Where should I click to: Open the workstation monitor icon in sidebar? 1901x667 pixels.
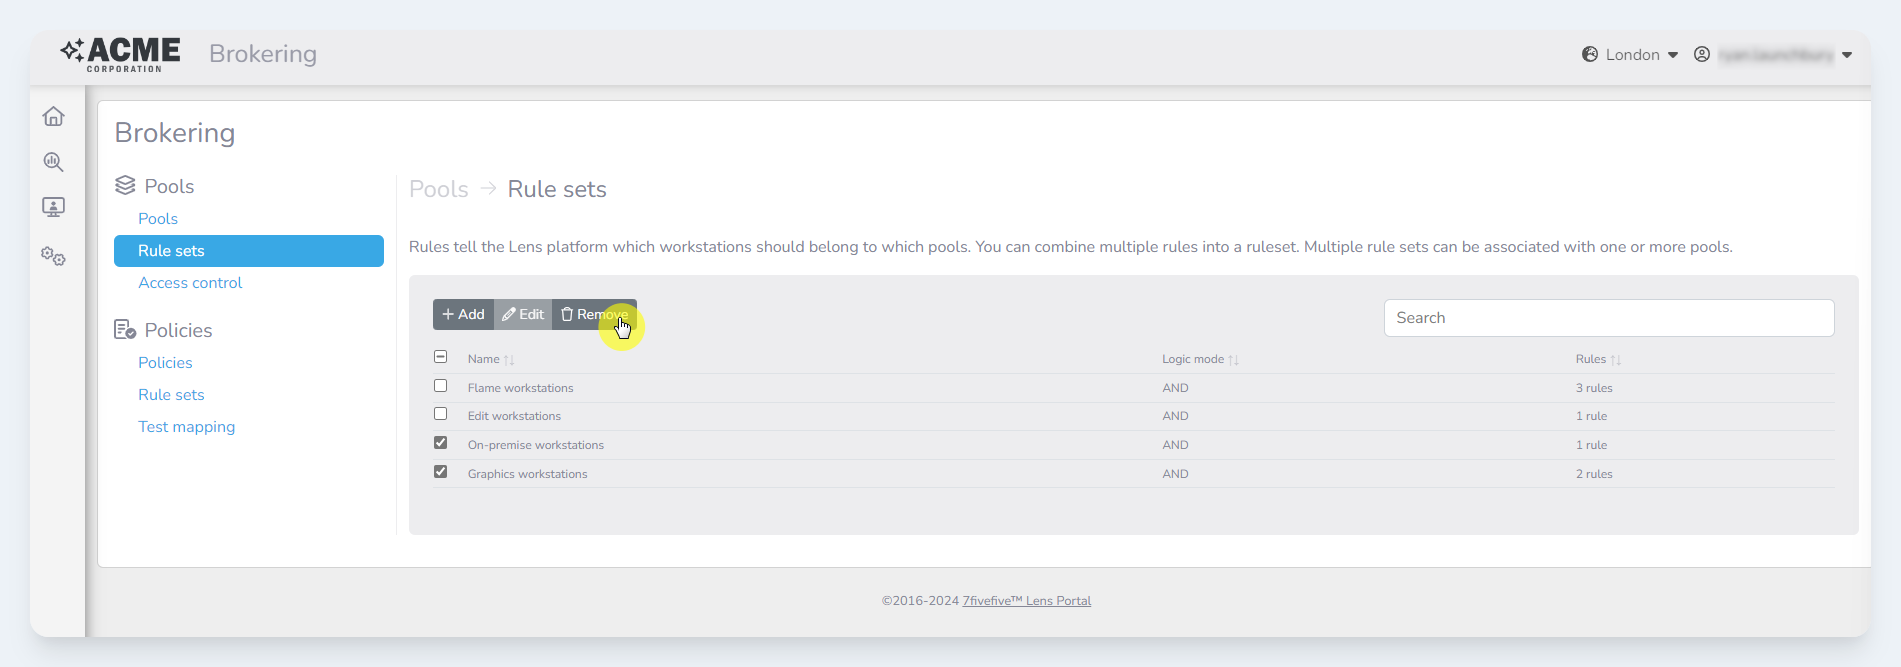(x=54, y=207)
